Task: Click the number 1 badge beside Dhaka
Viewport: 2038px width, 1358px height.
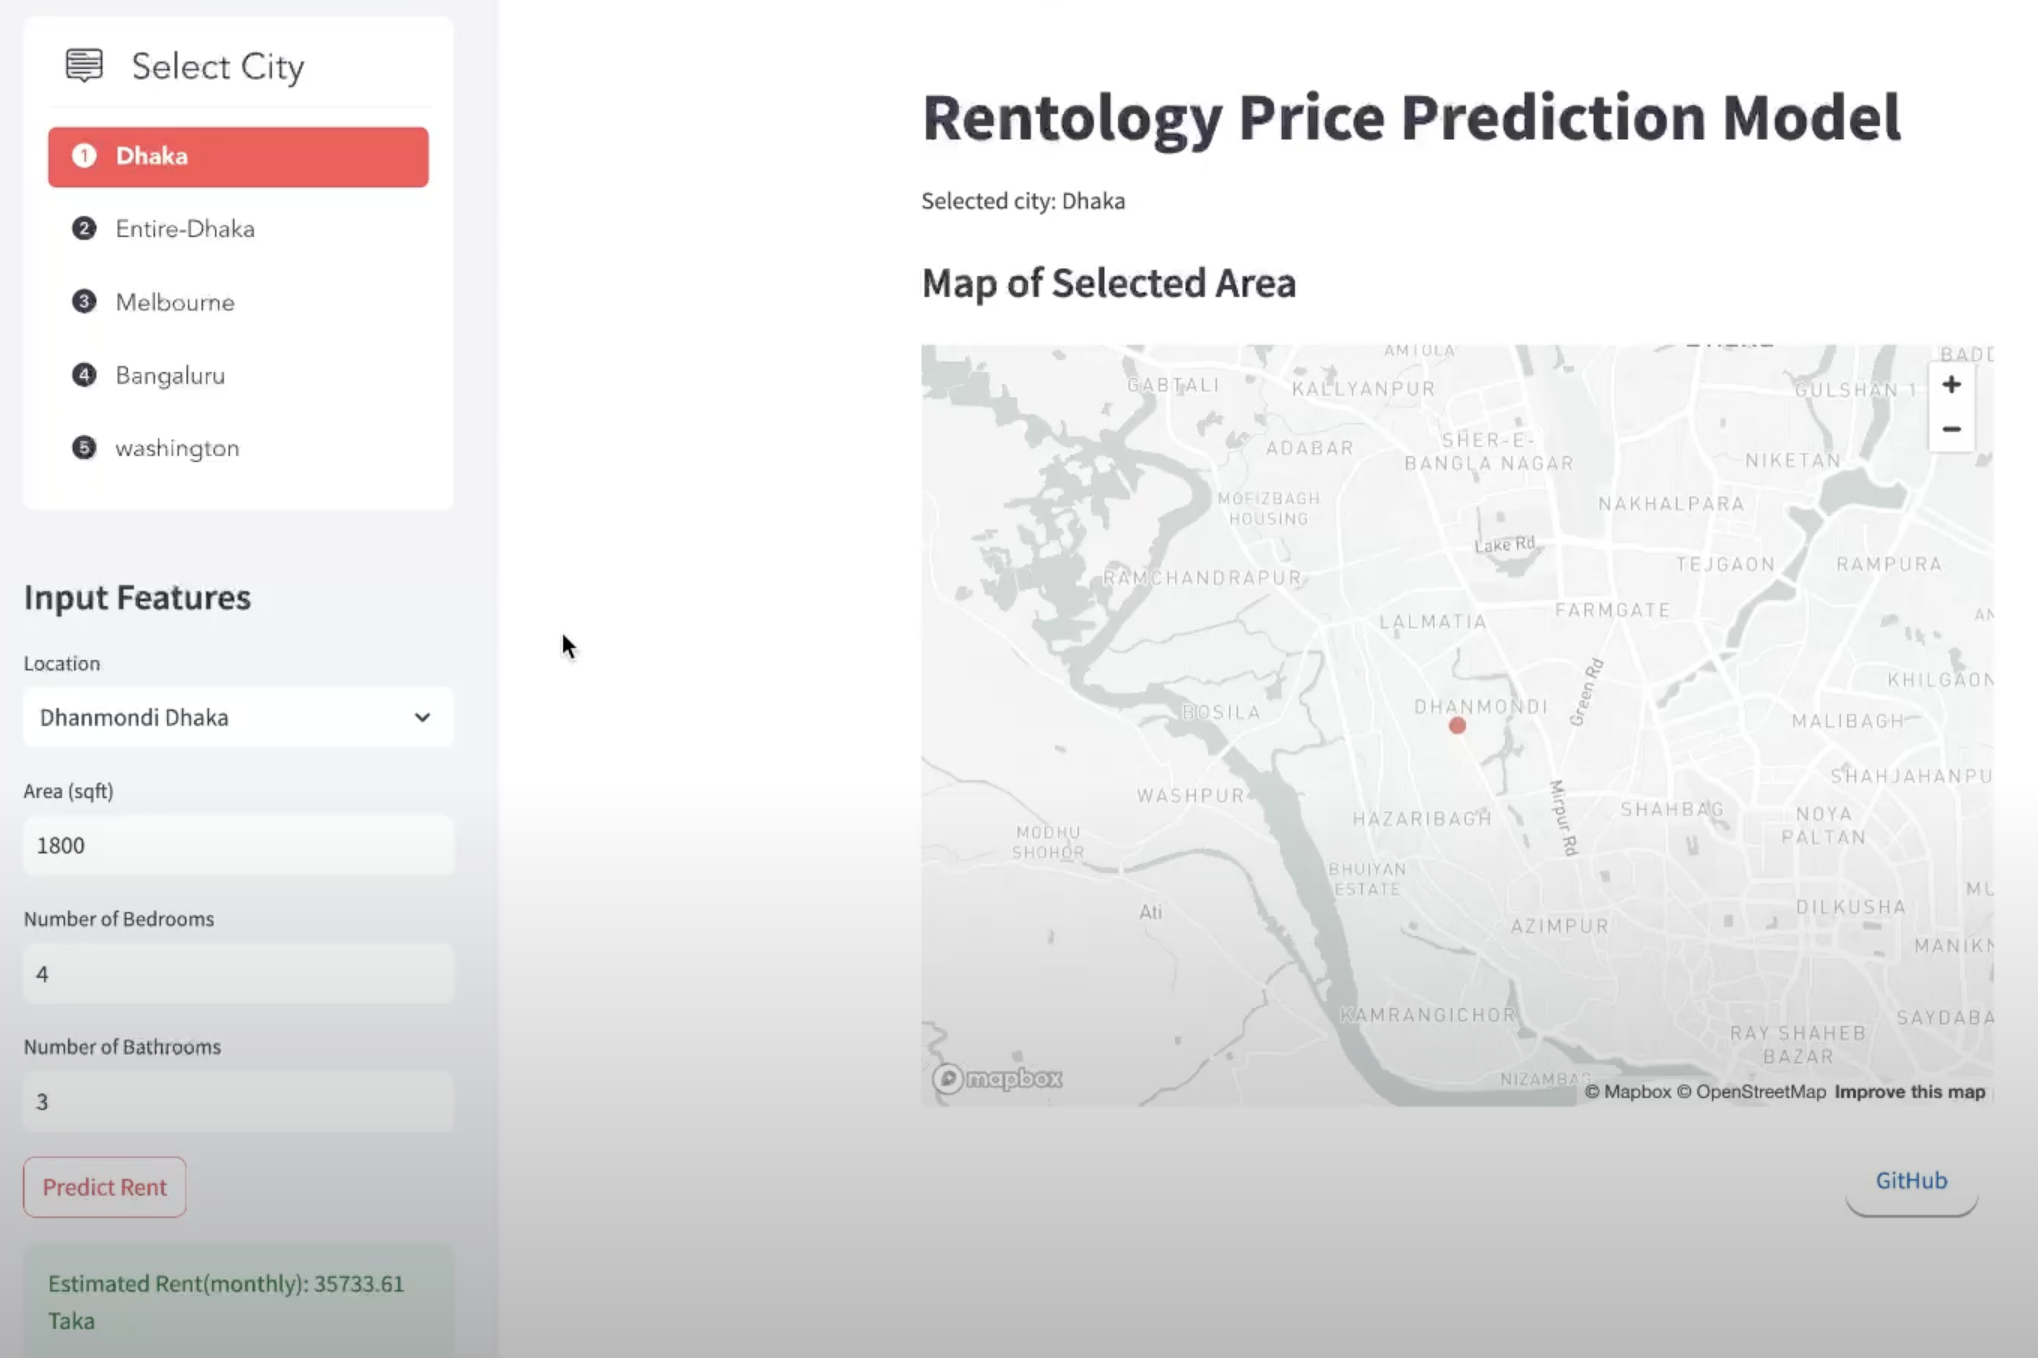Action: pos(84,156)
